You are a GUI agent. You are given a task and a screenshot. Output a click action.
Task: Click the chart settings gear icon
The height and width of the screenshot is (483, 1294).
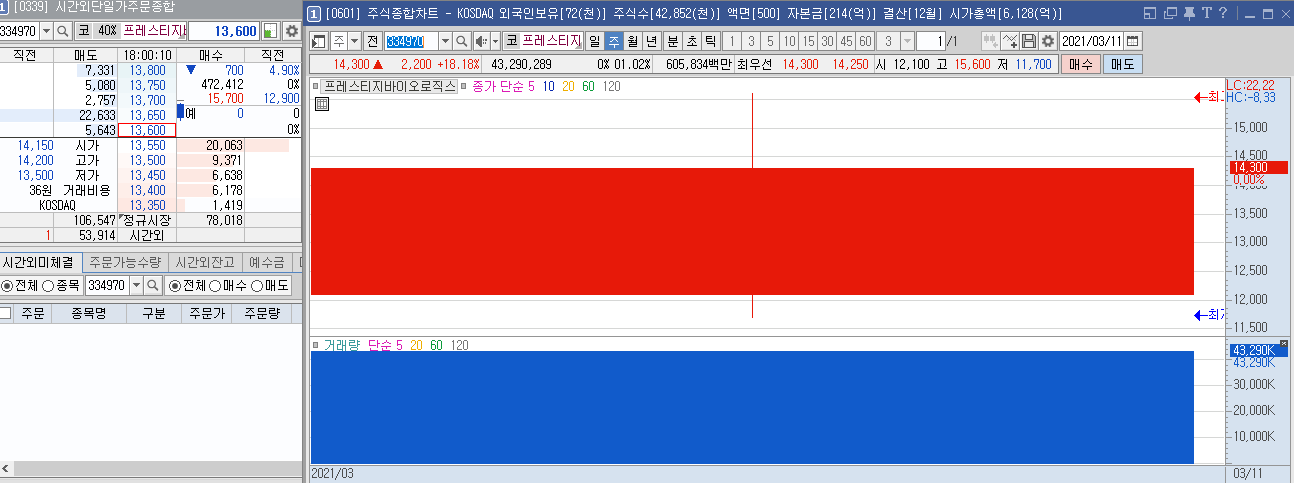tap(1047, 41)
